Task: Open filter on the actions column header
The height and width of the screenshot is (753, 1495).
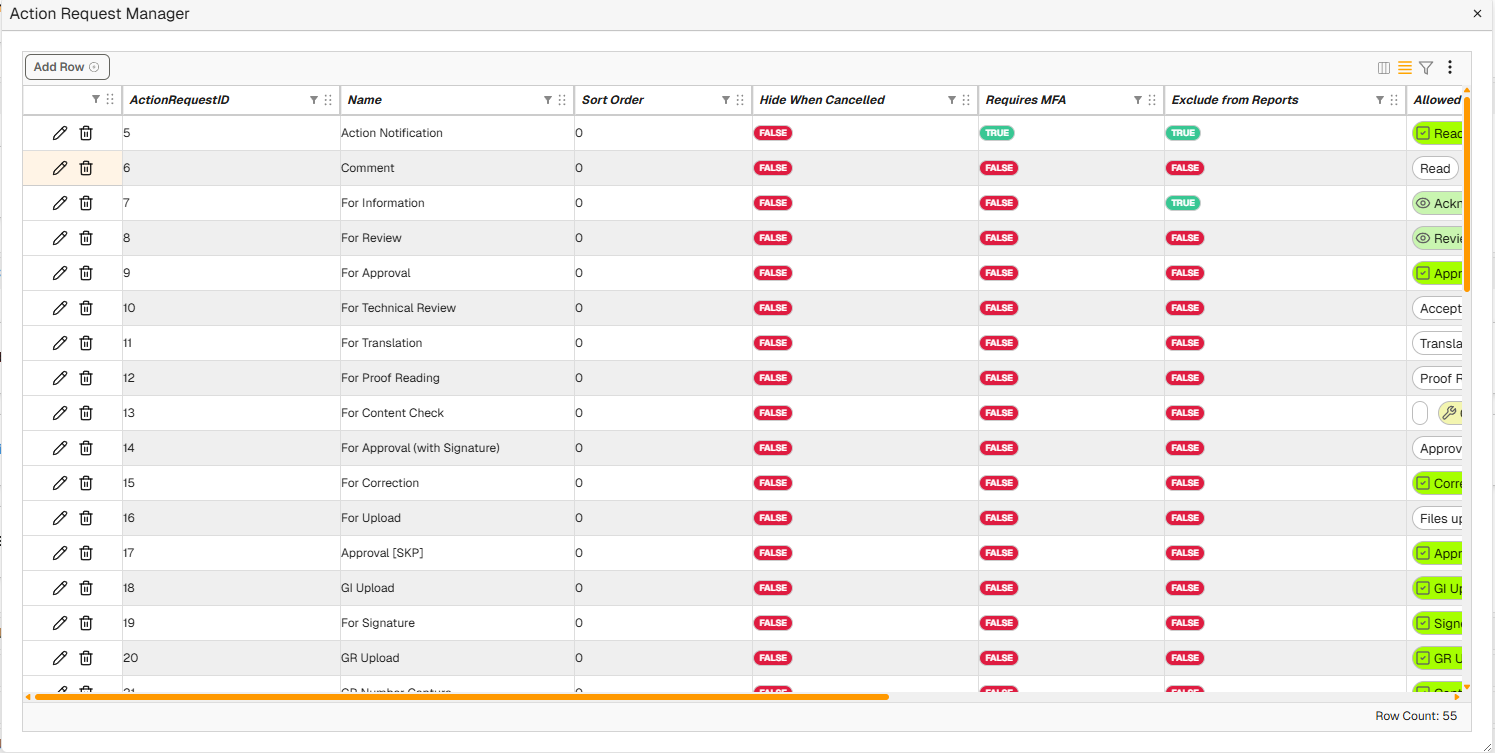Action: point(96,100)
